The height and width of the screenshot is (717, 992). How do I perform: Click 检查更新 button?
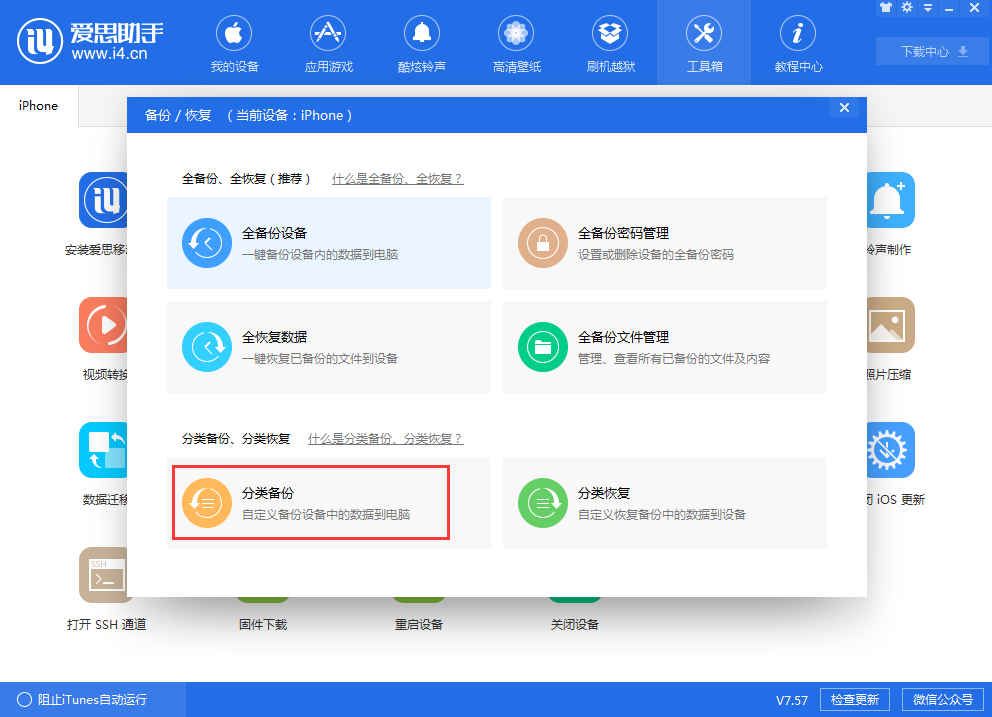coord(855,699)
